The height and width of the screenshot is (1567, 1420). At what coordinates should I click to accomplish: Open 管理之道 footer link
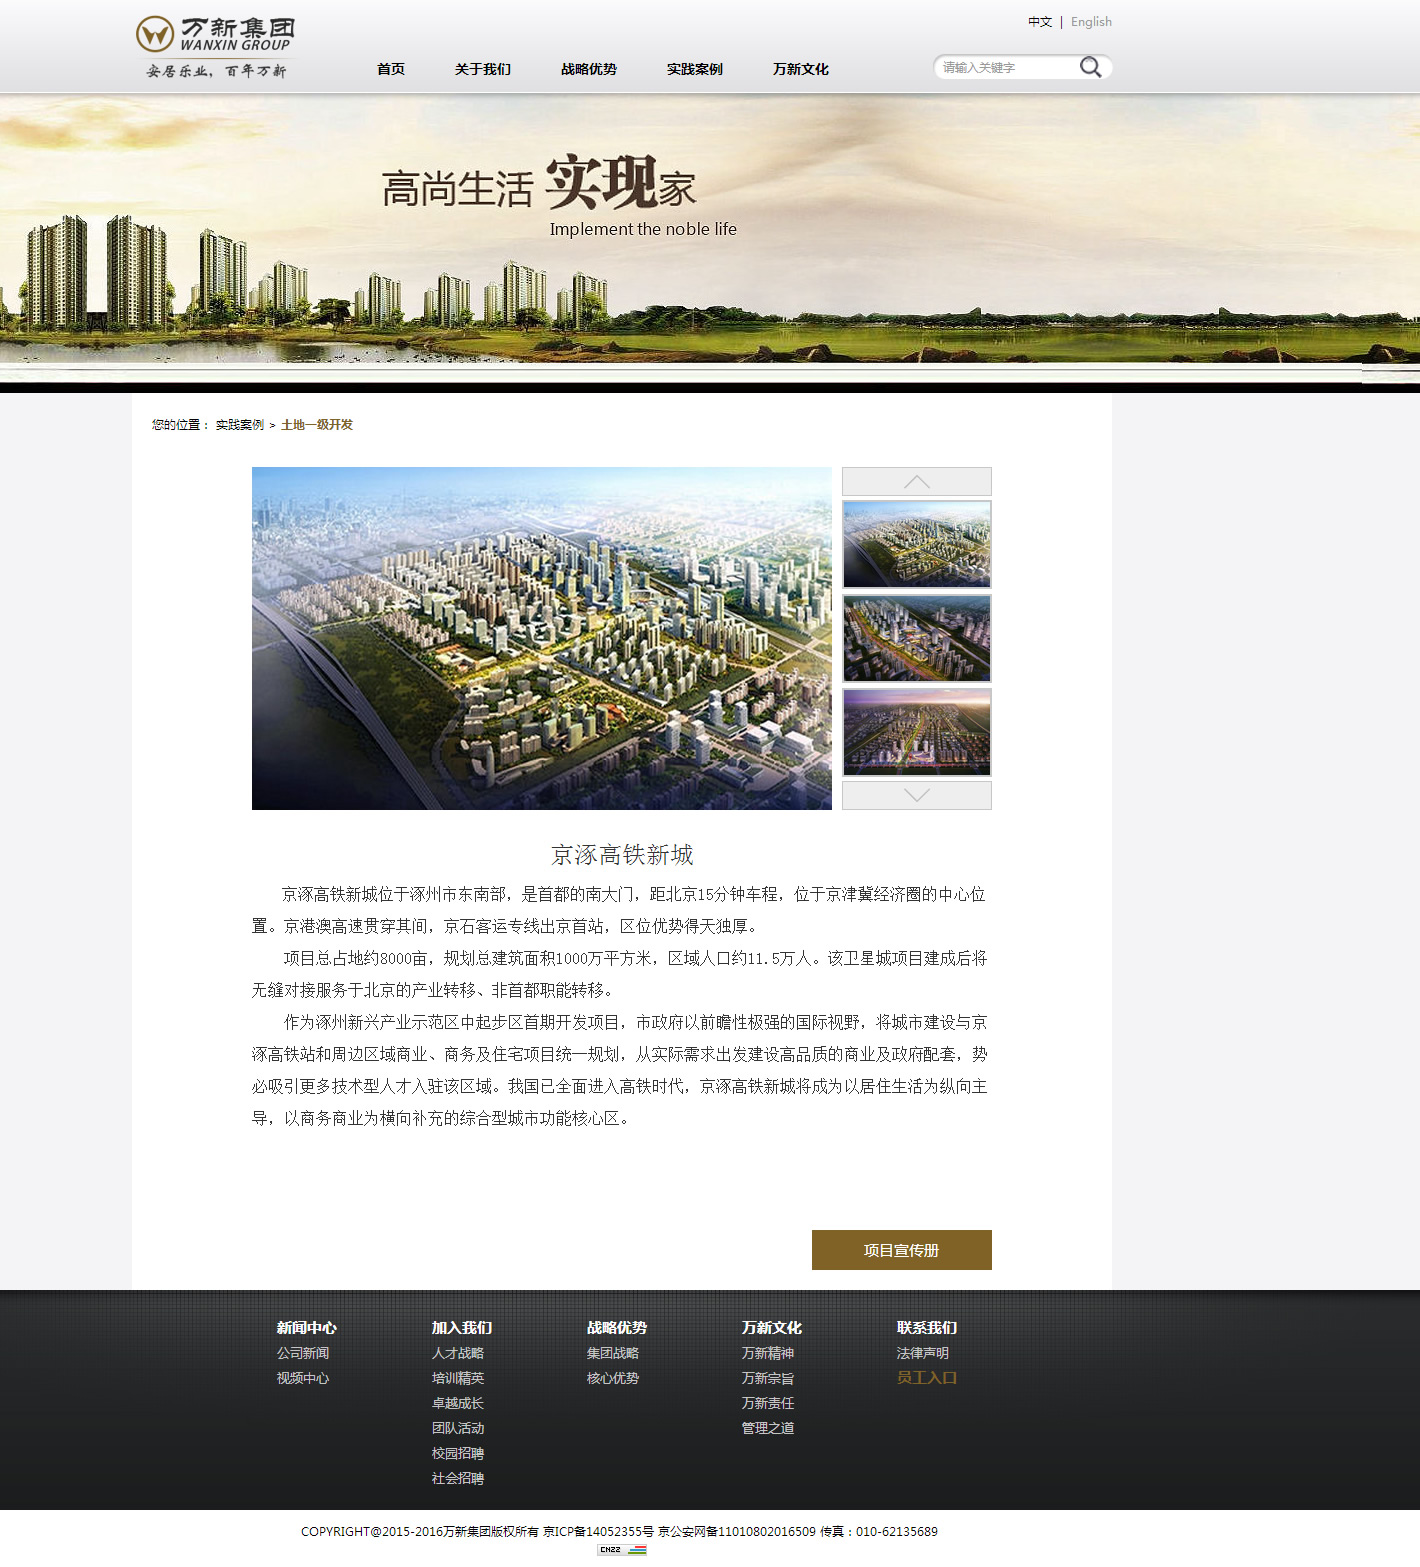[x=768, y=1428]
